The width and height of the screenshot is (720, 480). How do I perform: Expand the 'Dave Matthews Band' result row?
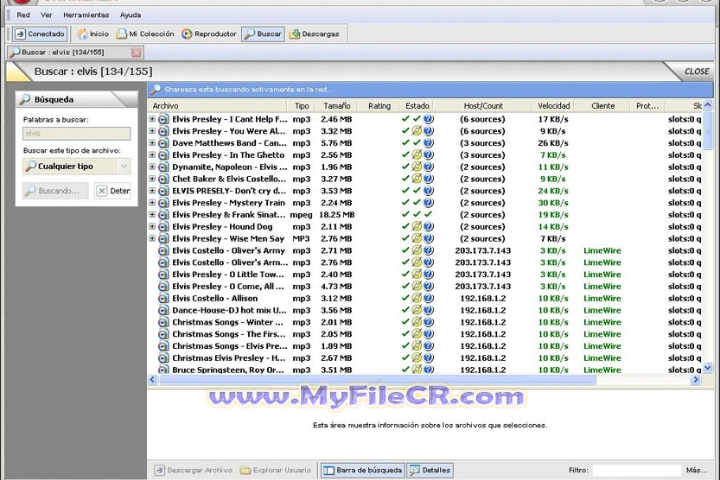click(152, 143)
